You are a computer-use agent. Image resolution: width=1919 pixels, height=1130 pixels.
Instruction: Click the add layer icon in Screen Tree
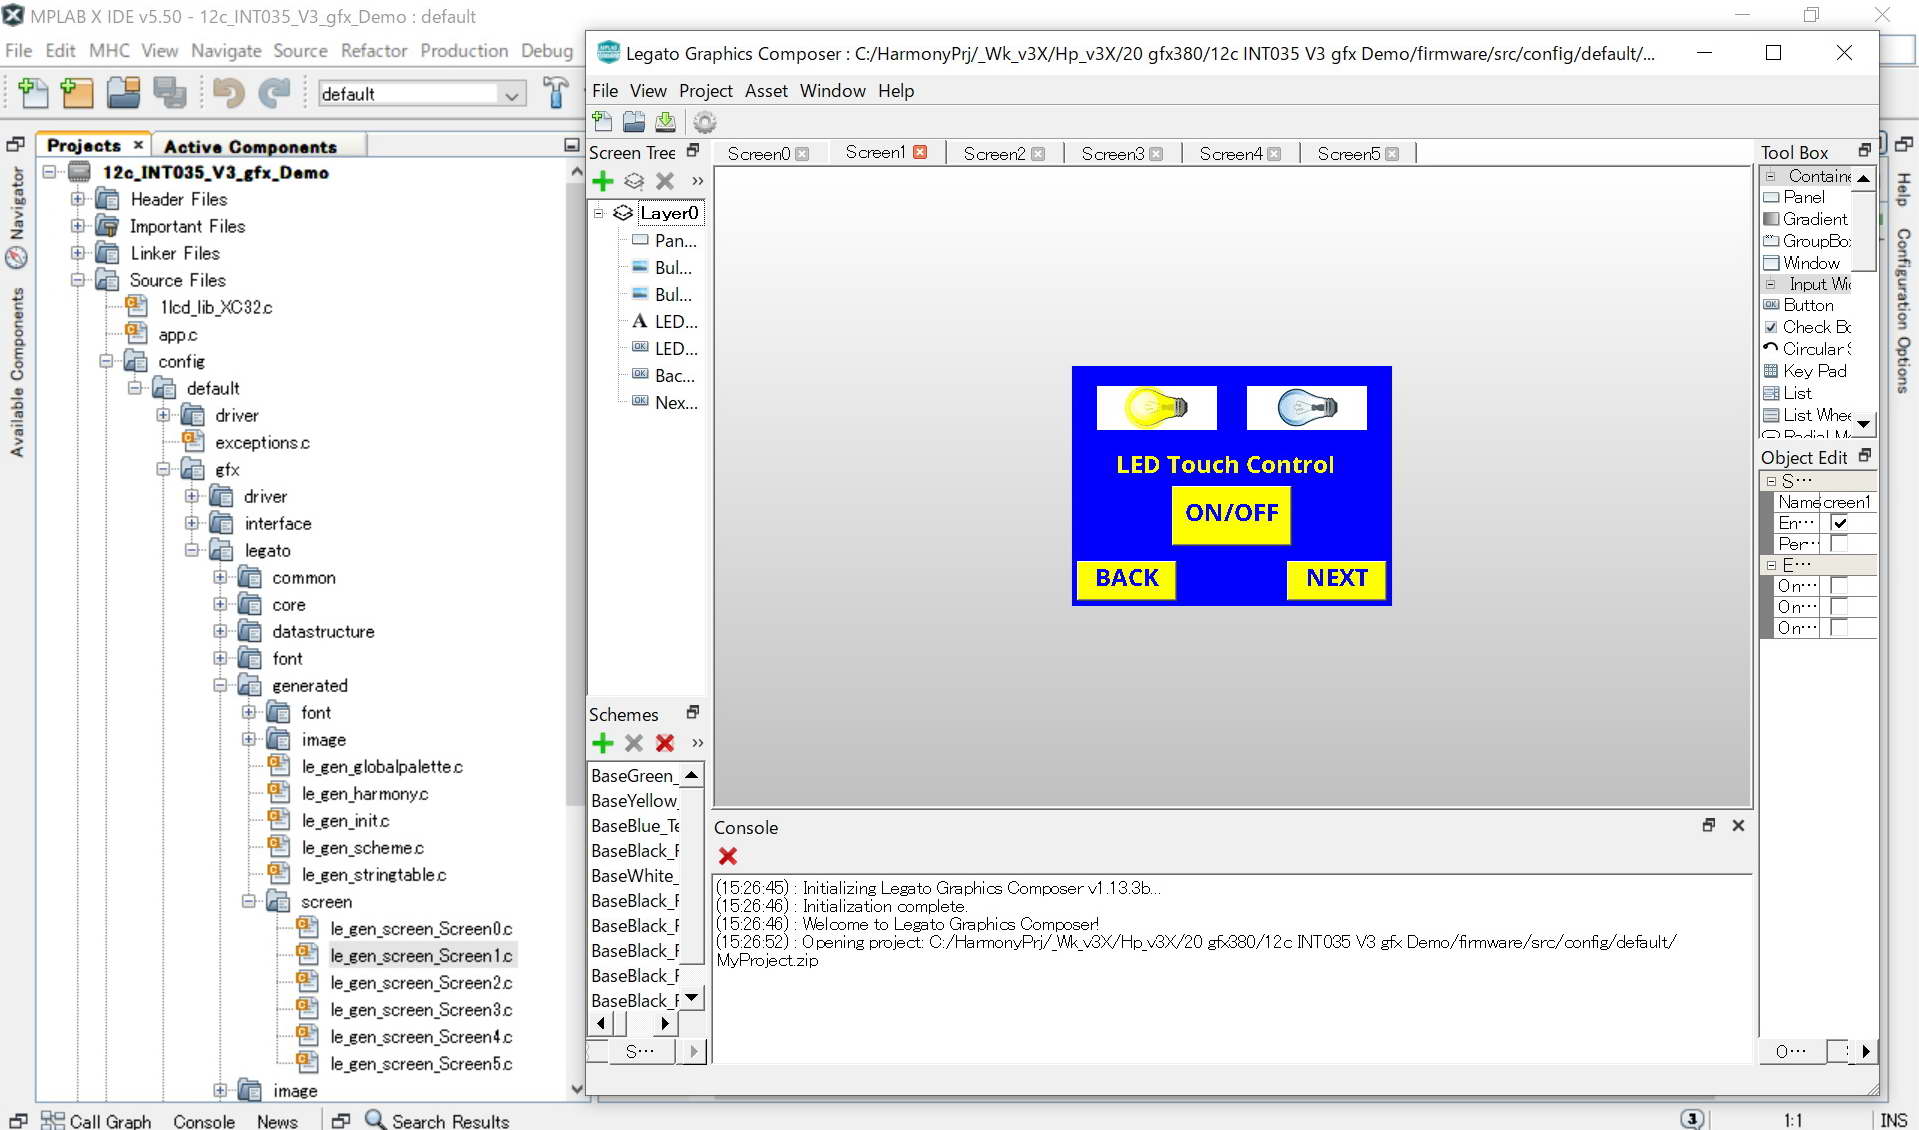(634, 181)
